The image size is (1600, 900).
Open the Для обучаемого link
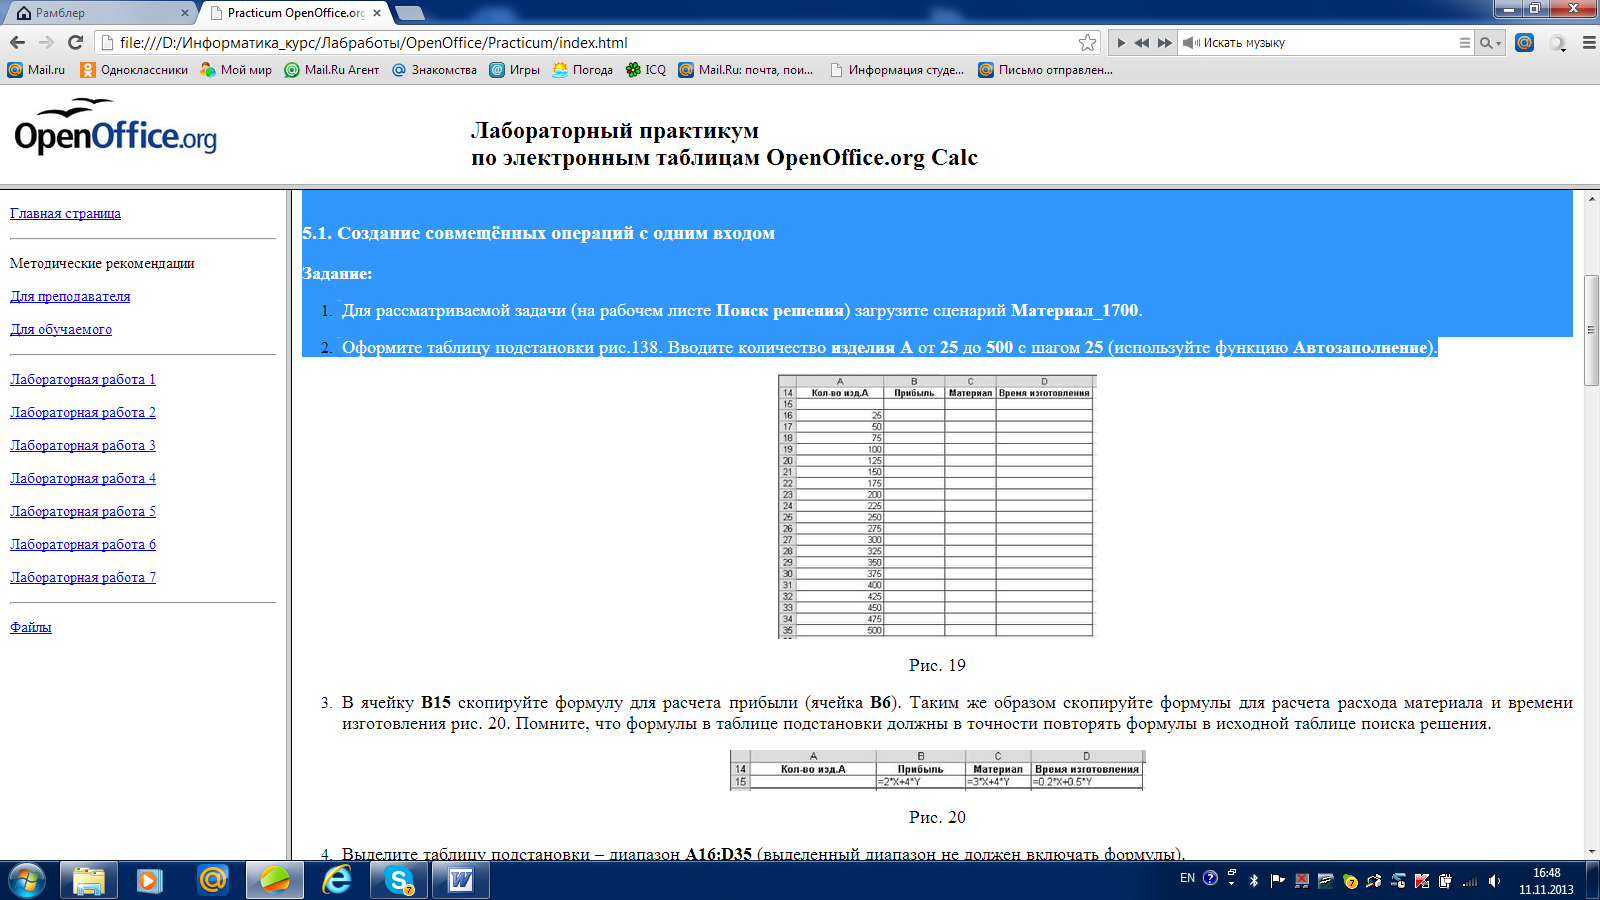point(61,329)
